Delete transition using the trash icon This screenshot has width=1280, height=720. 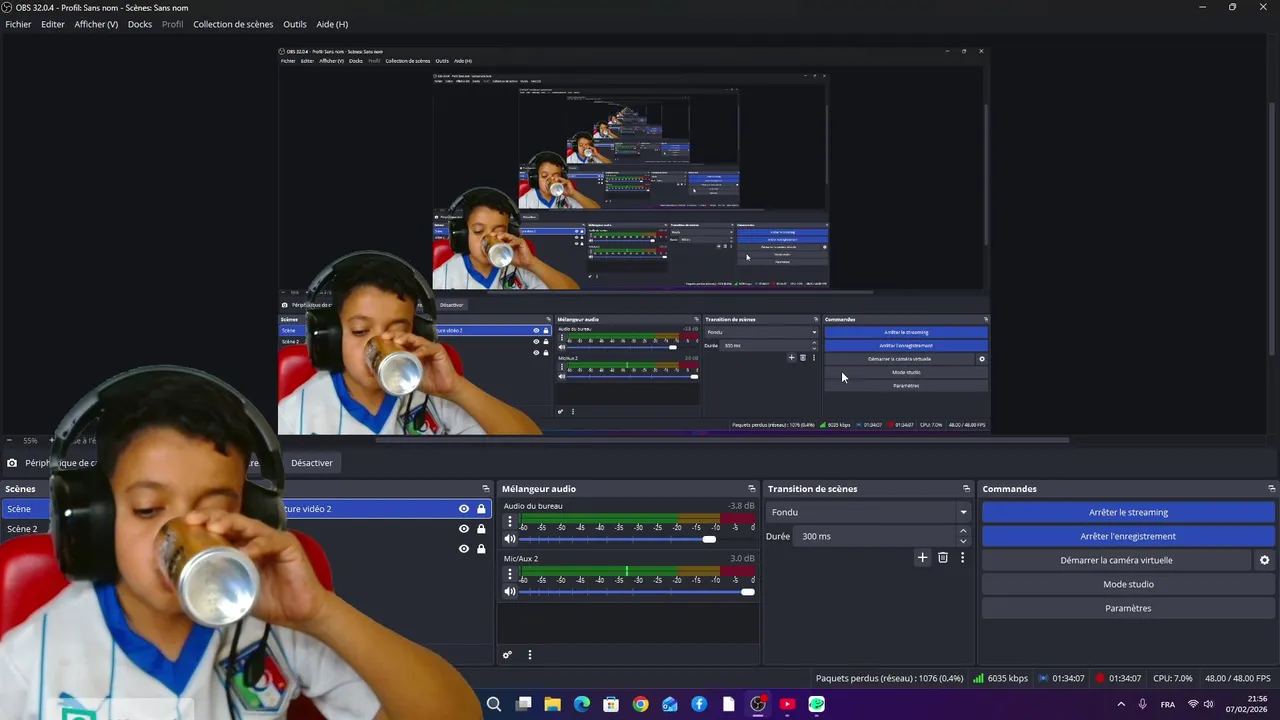942,558
